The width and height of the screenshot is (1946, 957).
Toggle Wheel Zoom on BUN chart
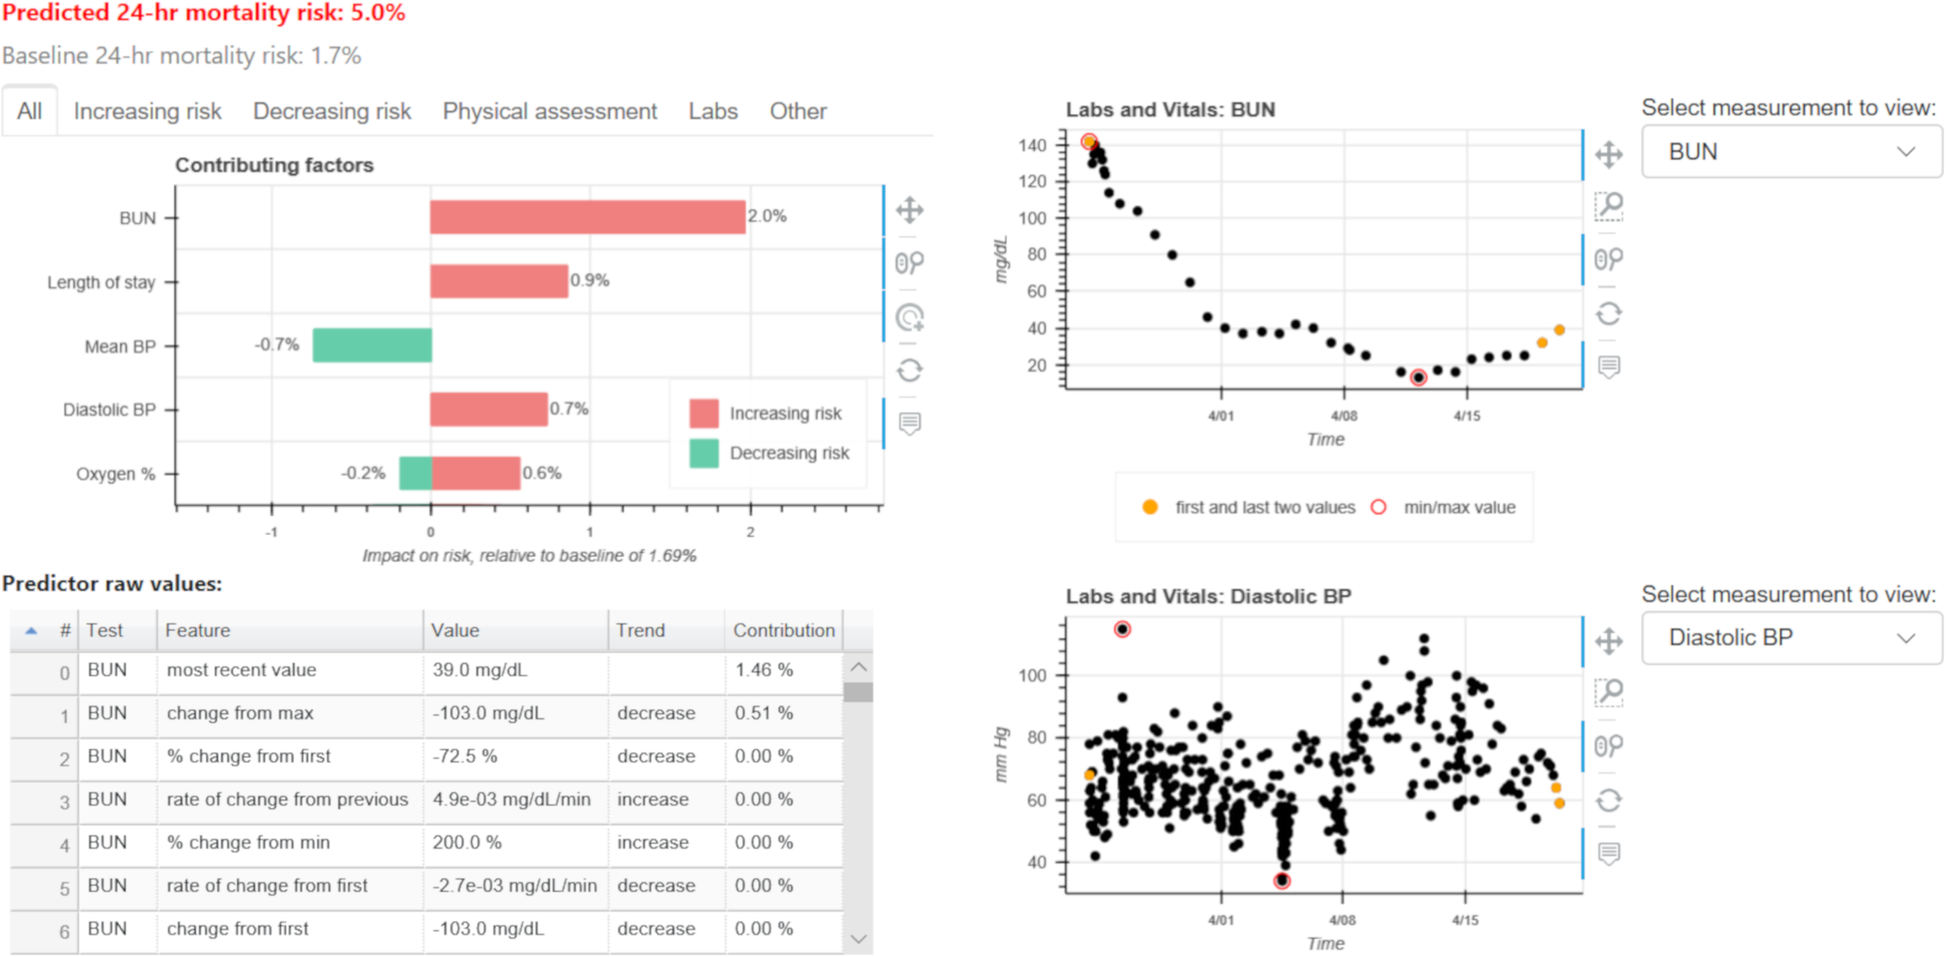[1608, 260]
